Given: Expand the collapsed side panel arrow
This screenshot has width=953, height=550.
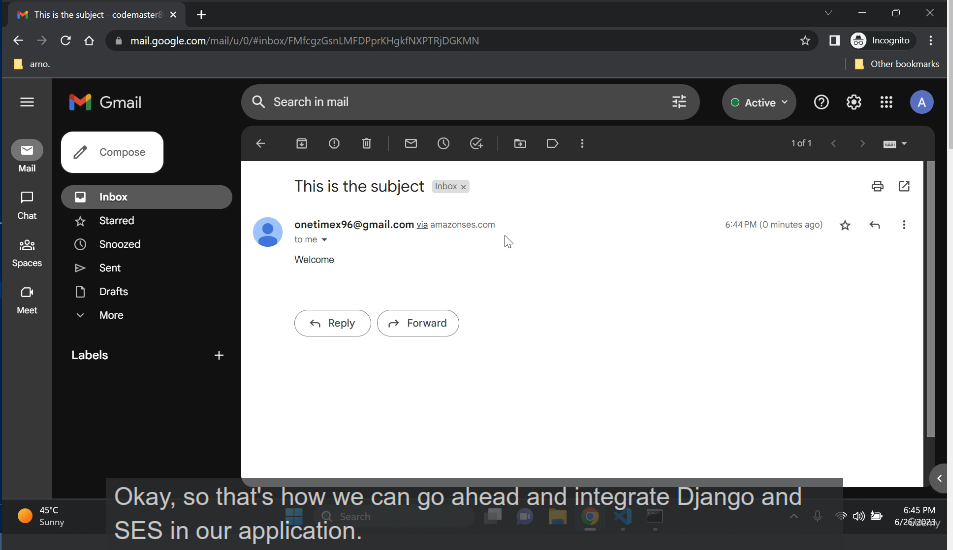Looking at the screenshot, I should [x=940, y=478].
